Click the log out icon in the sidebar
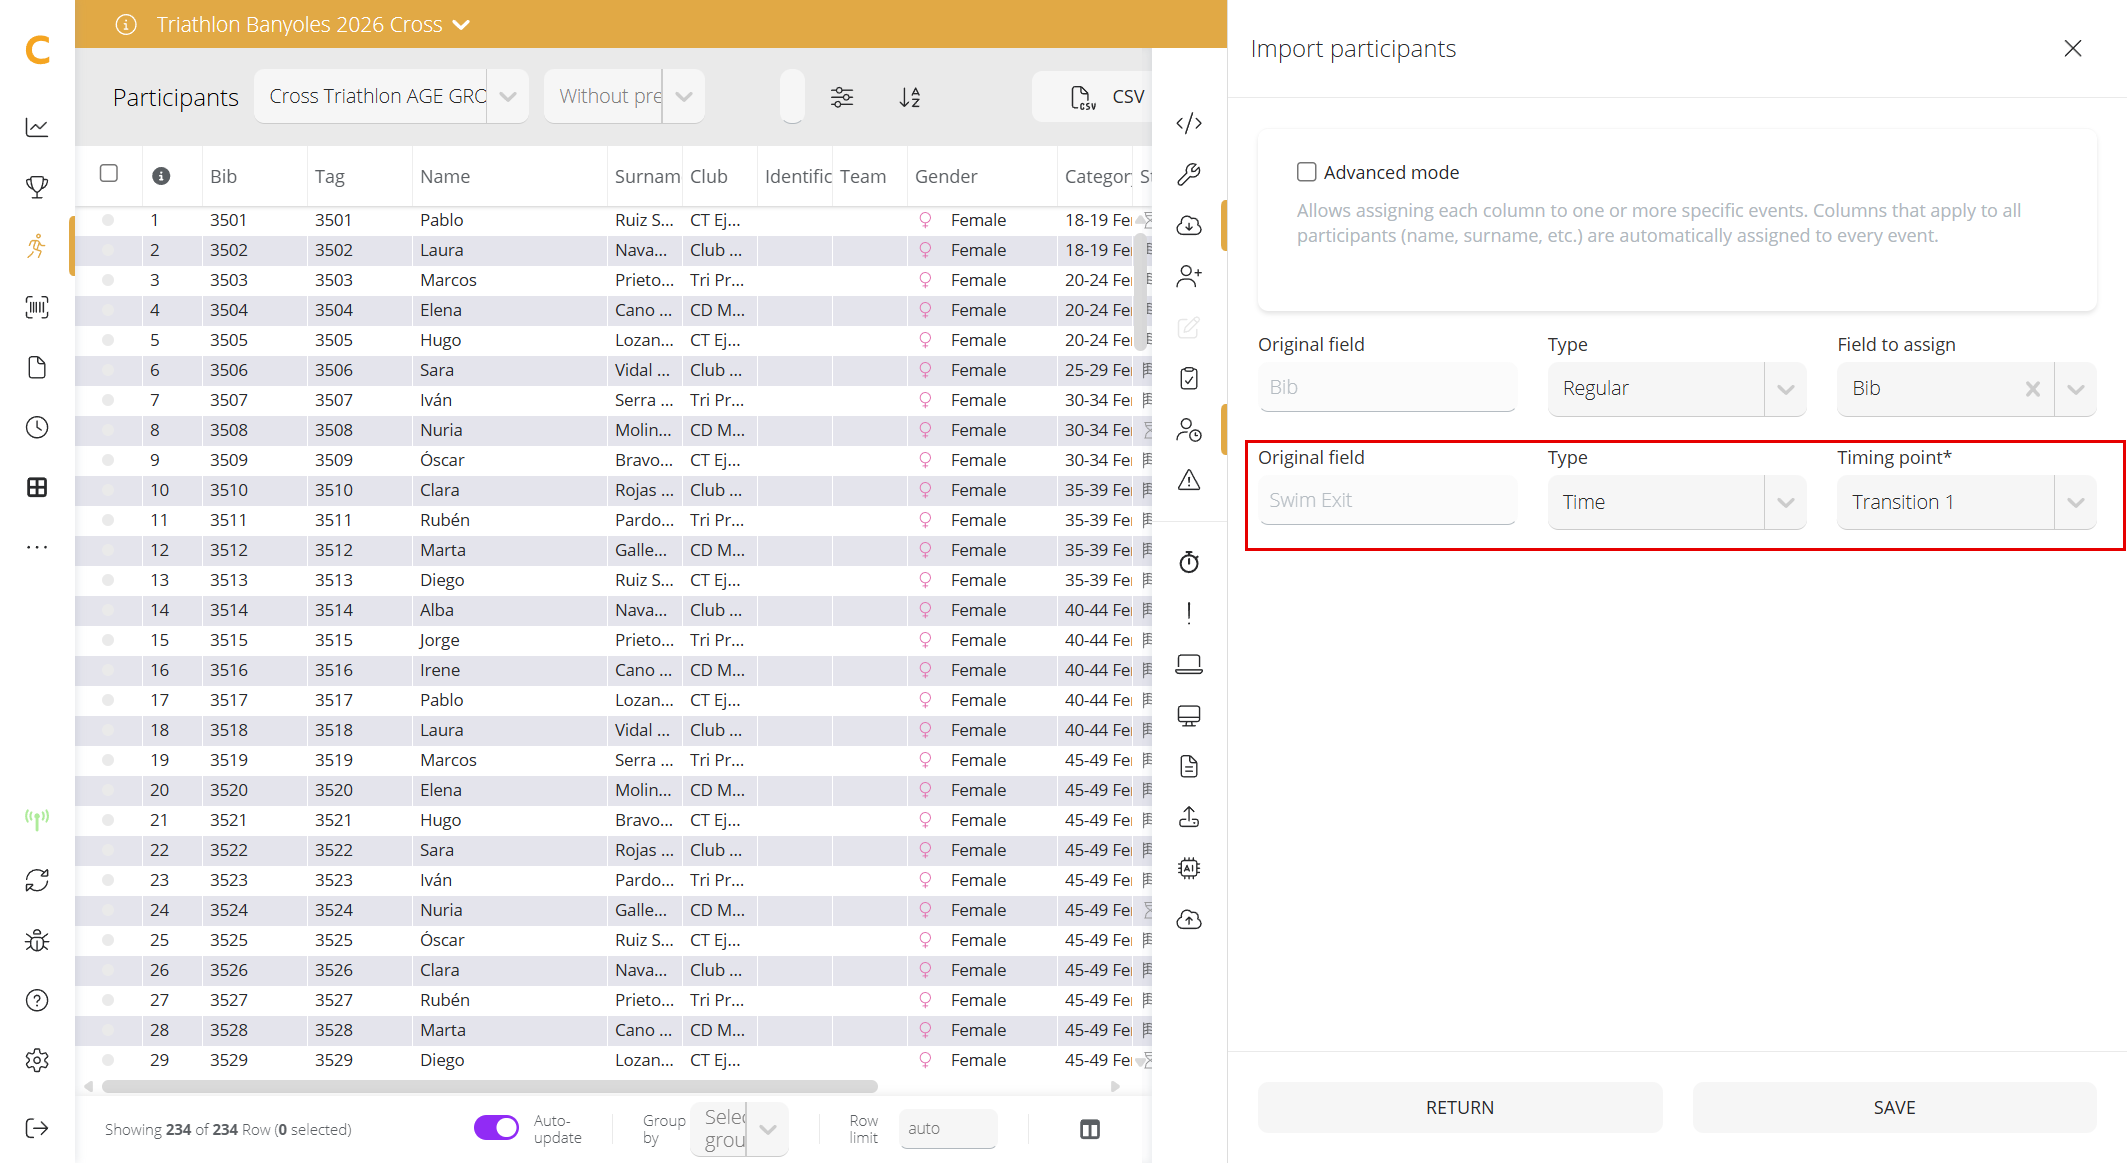Image resolution: width=2127 pixels, height=1163 pixels. 37,1128
